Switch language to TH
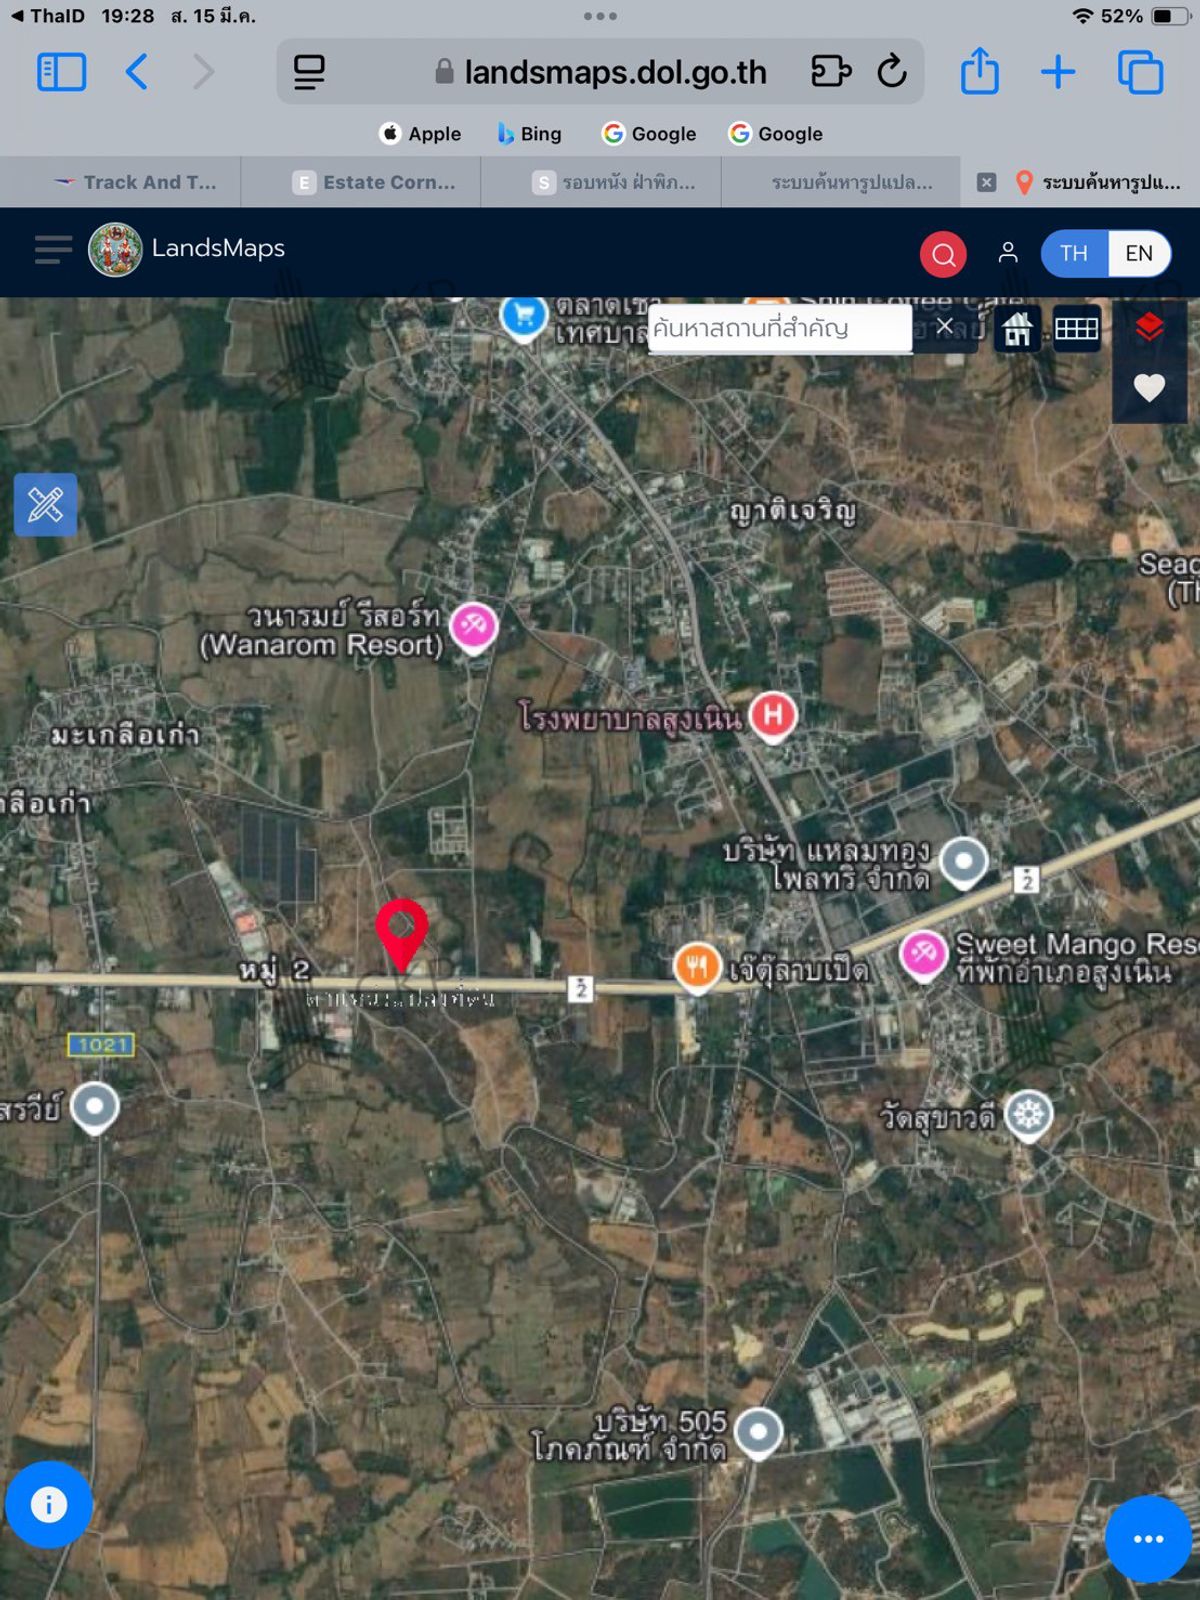1200x1600 pixels. 1074,253
